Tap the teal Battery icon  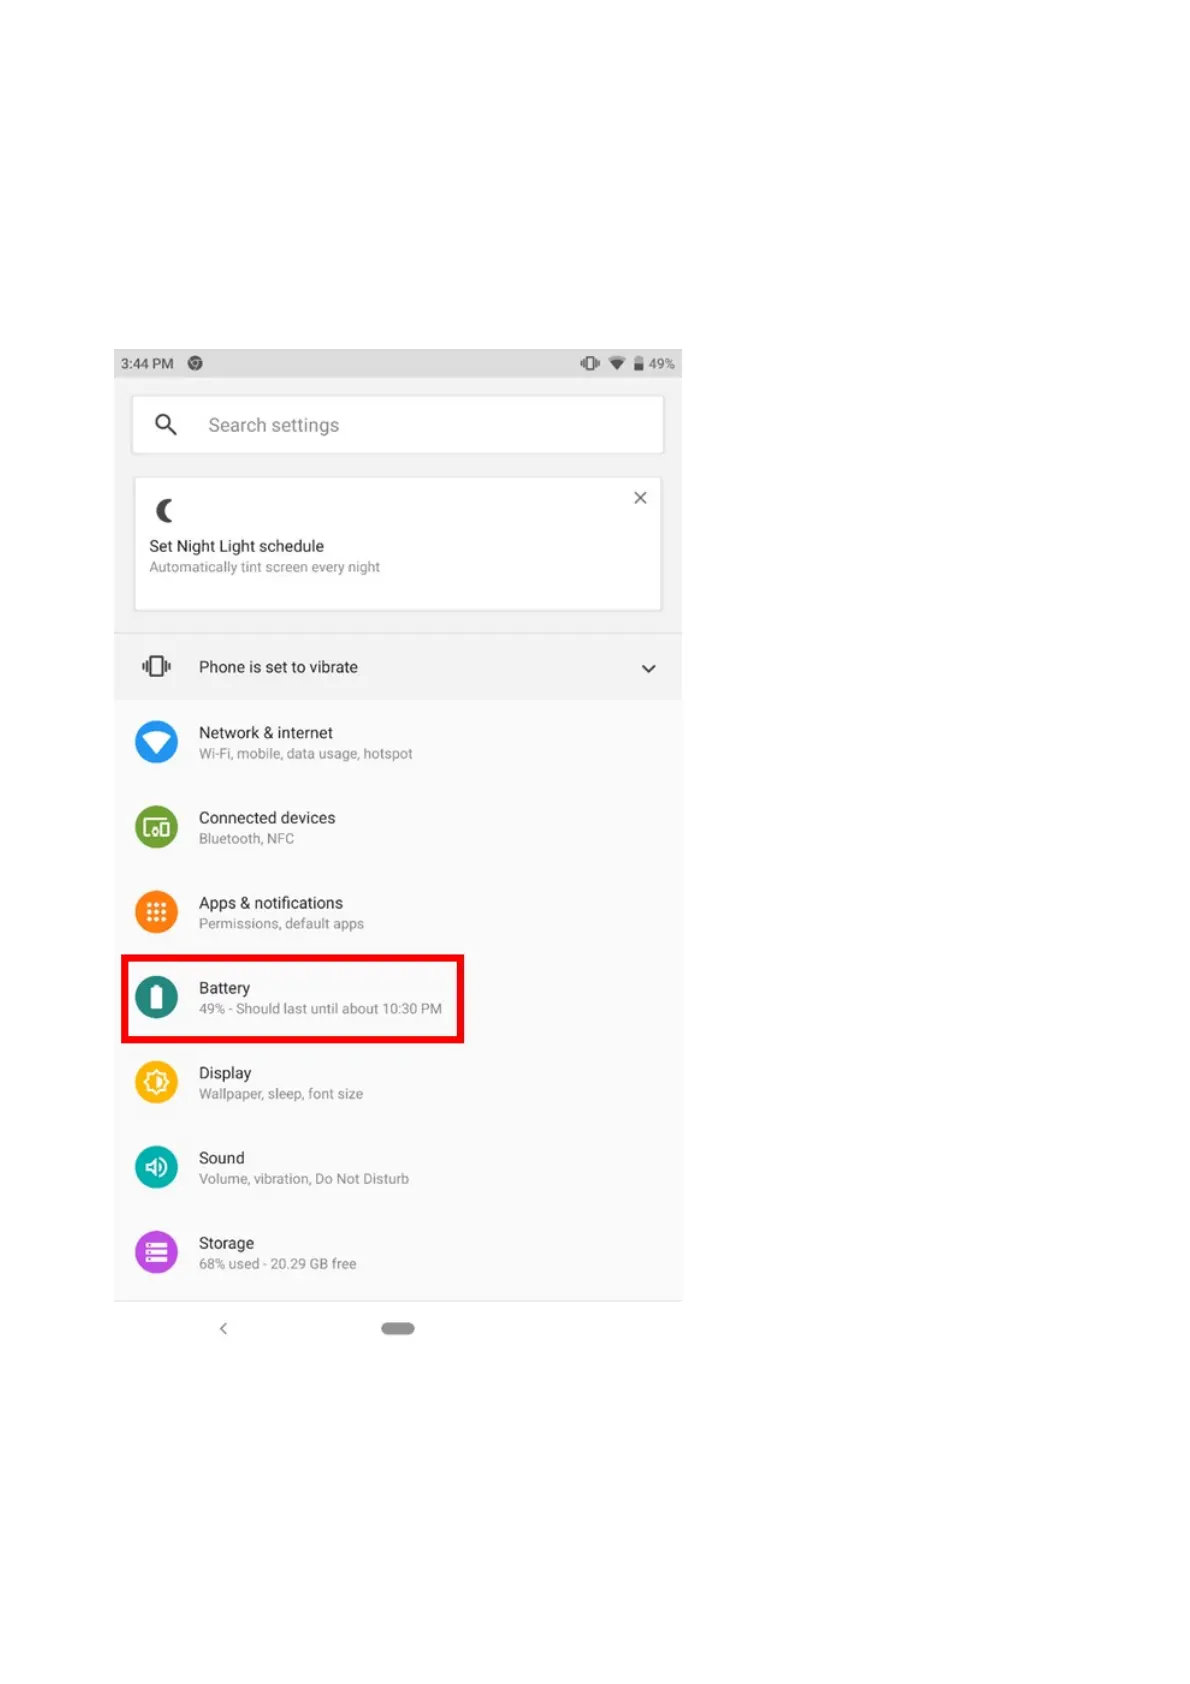point(156,997)
